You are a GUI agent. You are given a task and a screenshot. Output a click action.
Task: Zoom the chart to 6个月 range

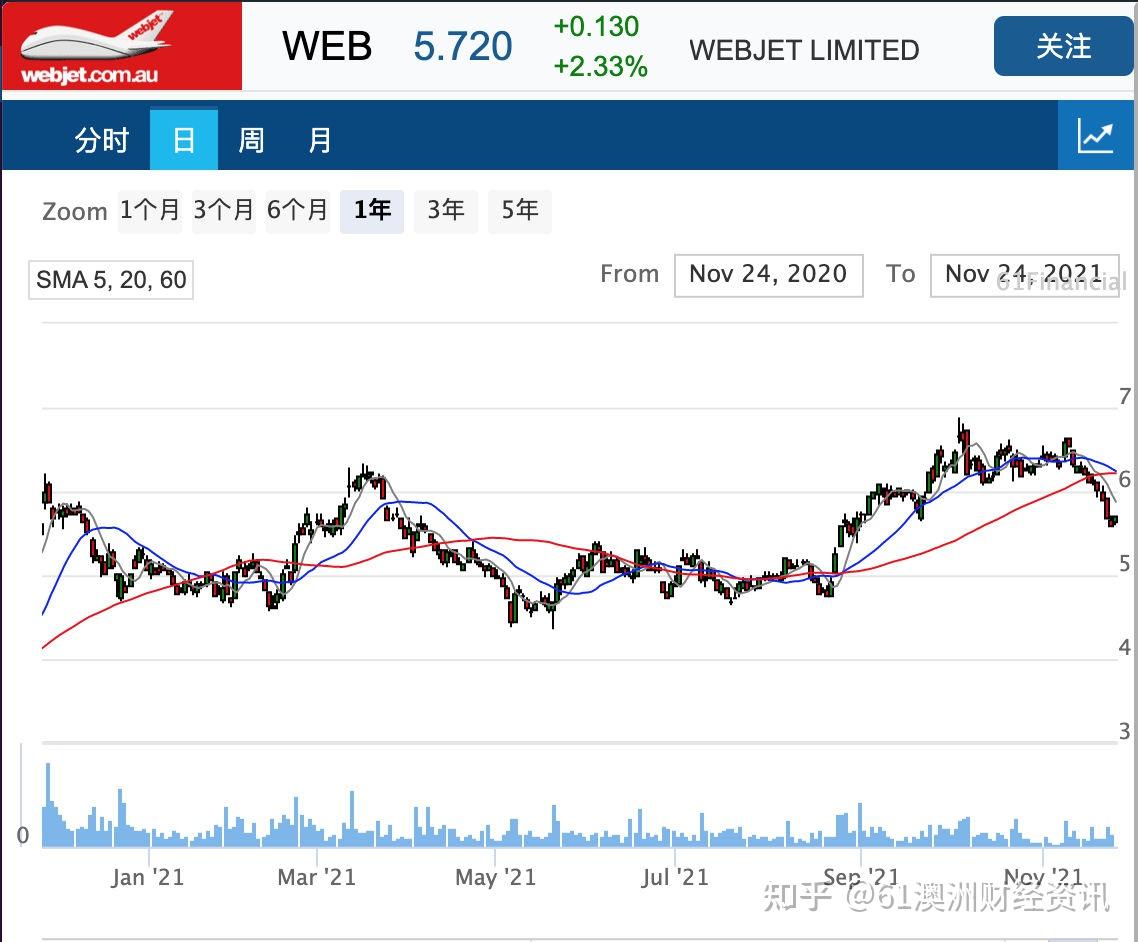click(297, 211)
